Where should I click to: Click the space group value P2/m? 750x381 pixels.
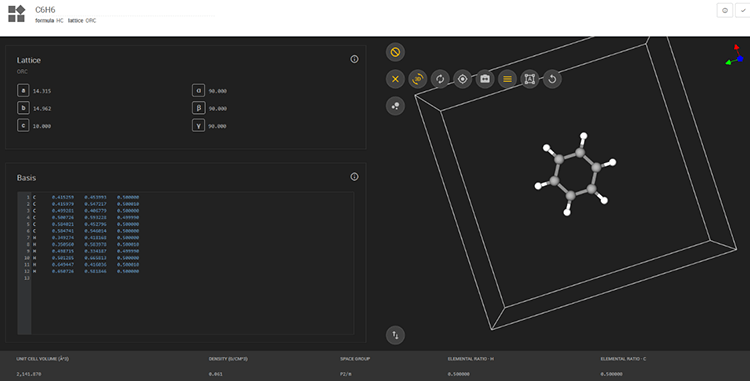(346, 374)
